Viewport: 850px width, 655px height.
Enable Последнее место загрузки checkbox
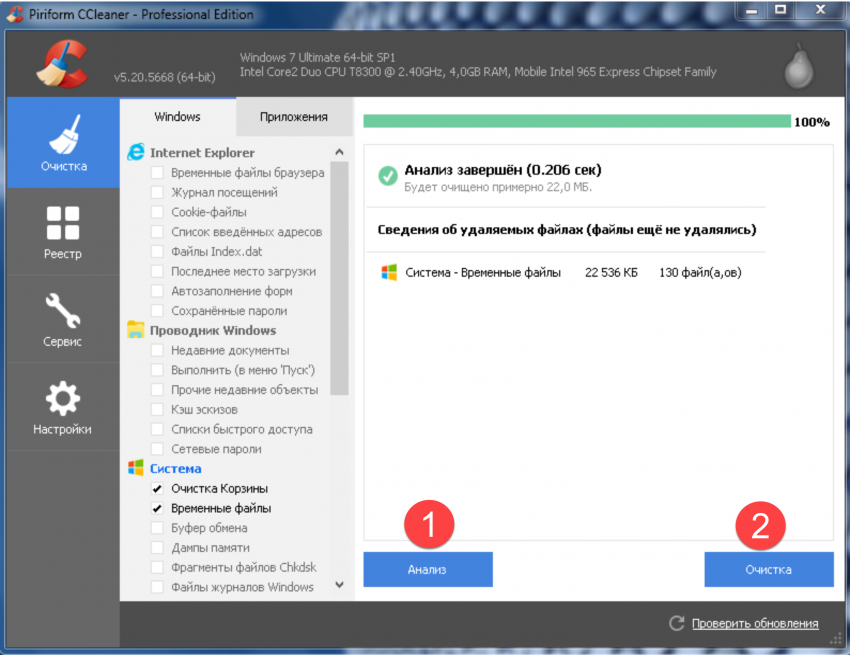point(157,271)
